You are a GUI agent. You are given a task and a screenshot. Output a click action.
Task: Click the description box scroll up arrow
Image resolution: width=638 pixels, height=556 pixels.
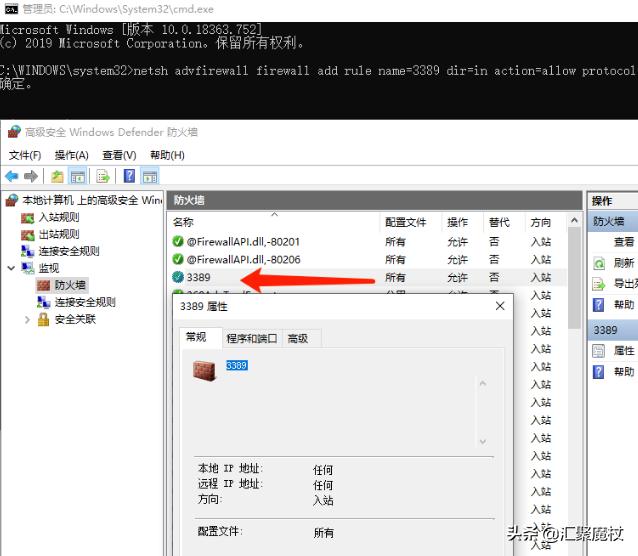click(483, 383)
